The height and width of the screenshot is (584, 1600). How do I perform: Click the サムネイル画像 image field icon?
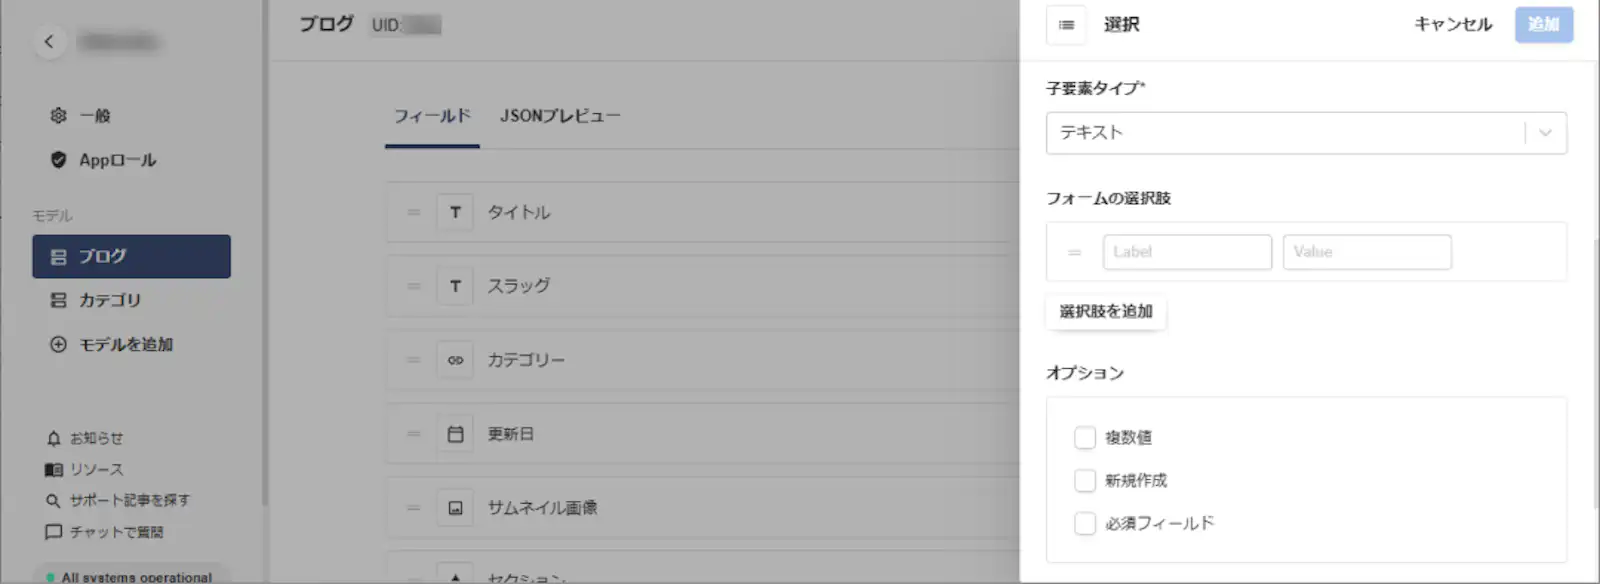click(455, 508)
